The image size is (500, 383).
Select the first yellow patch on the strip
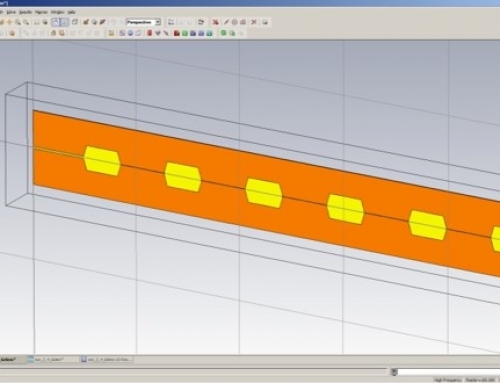102,161
